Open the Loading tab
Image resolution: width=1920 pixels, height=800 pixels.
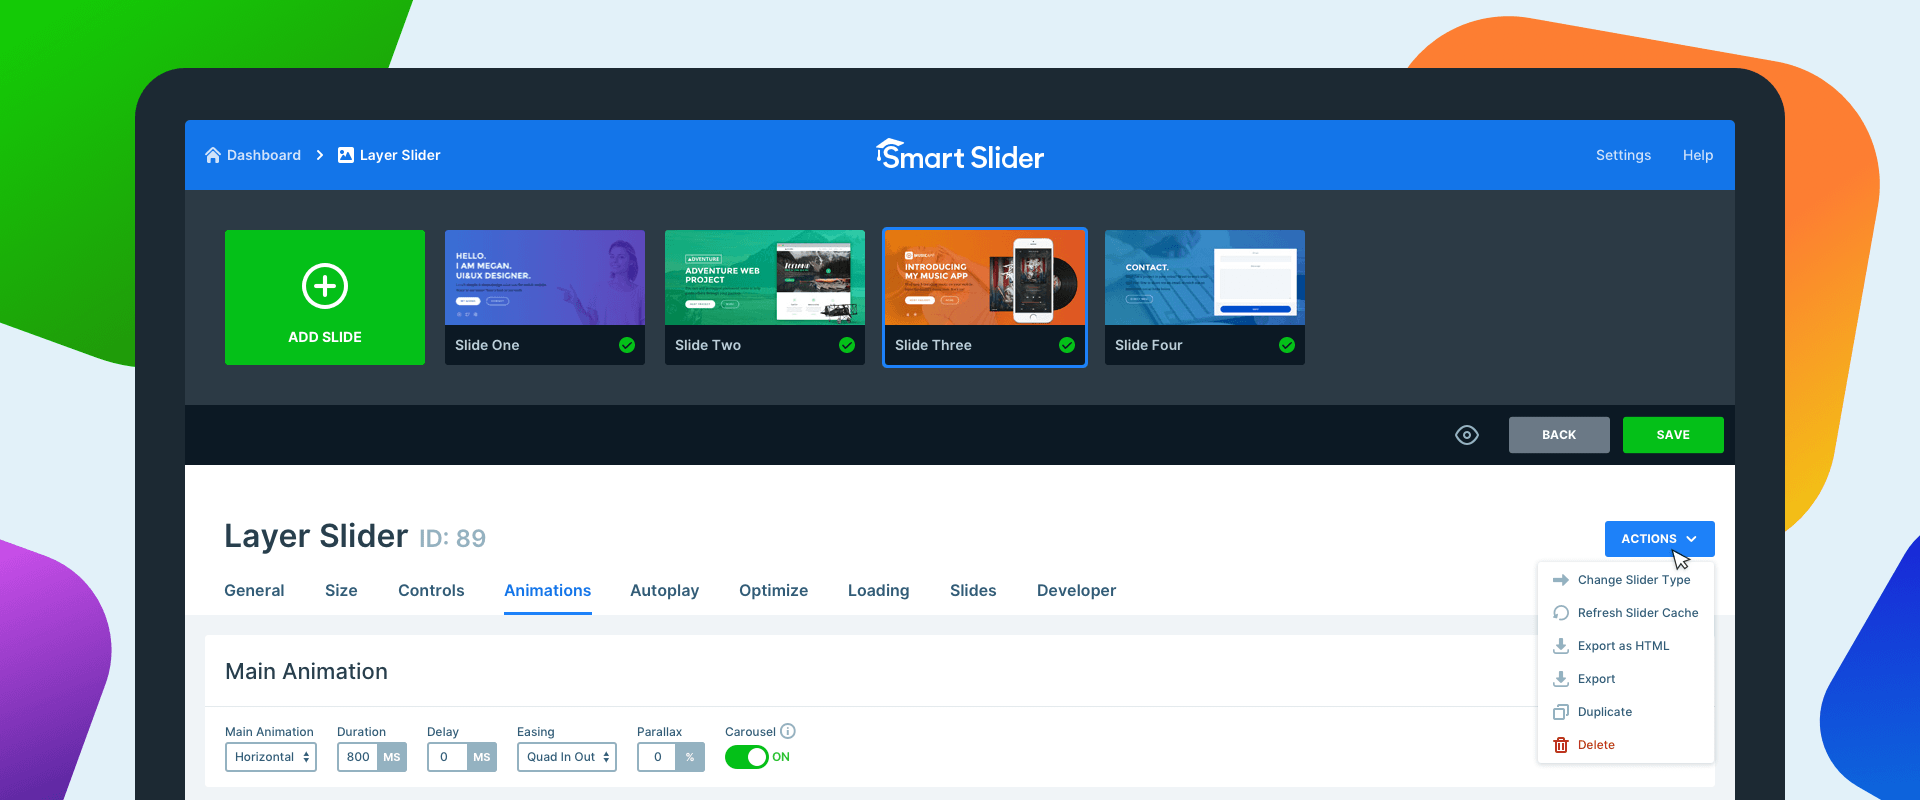(x=879, y=591)
